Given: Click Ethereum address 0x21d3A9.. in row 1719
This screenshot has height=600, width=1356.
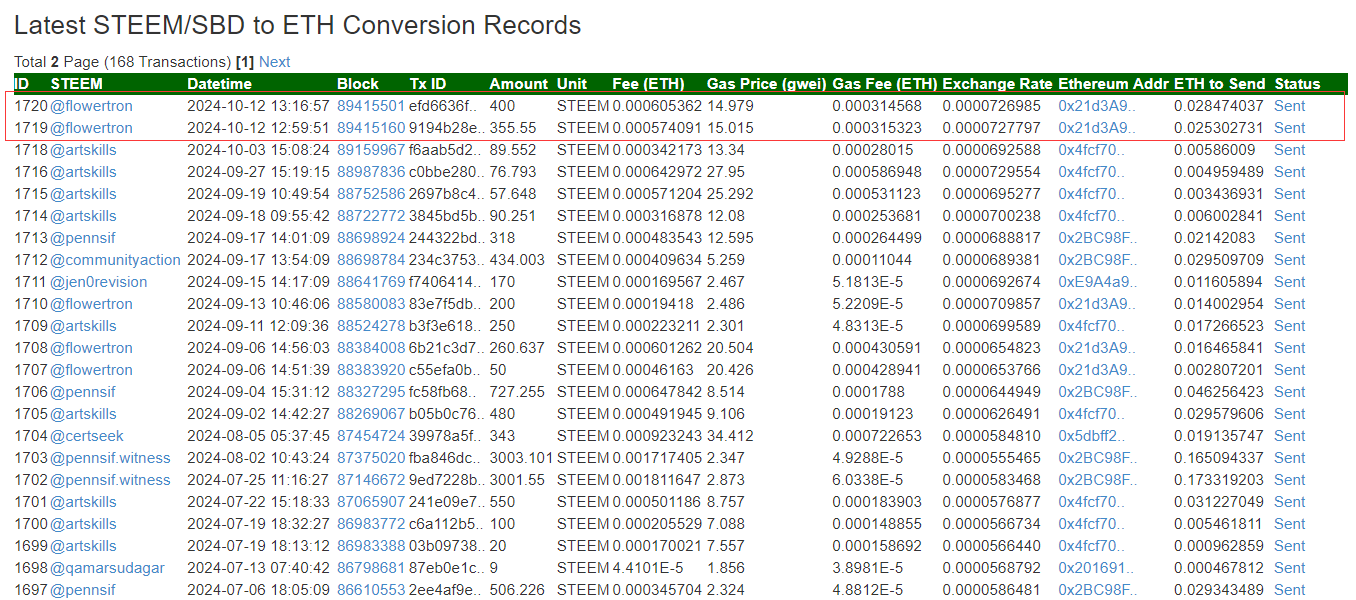Looking at the screenshot, I should [x=1097, y=128].
